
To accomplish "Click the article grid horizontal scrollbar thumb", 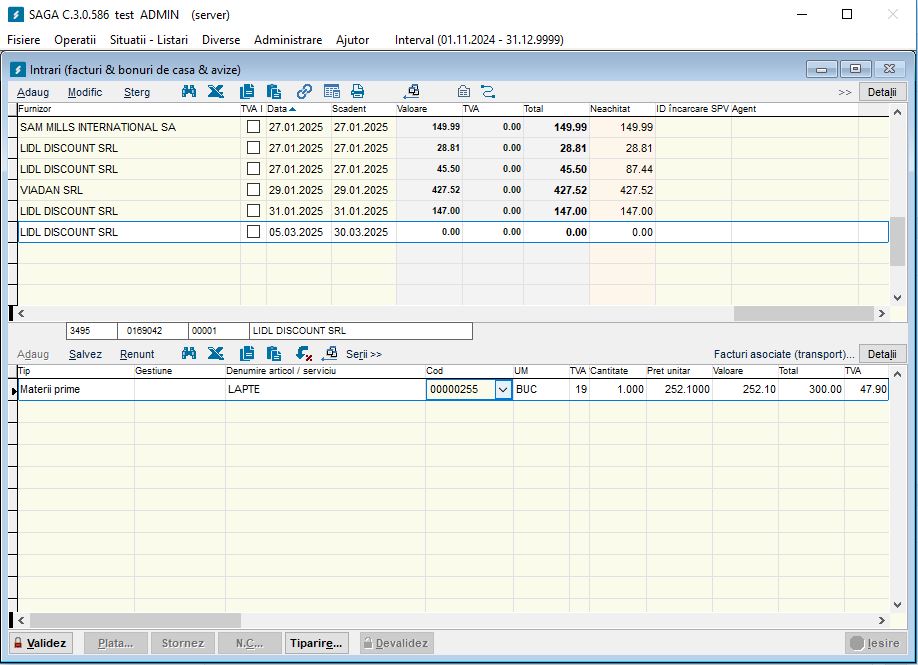I will tap(135, 620).
